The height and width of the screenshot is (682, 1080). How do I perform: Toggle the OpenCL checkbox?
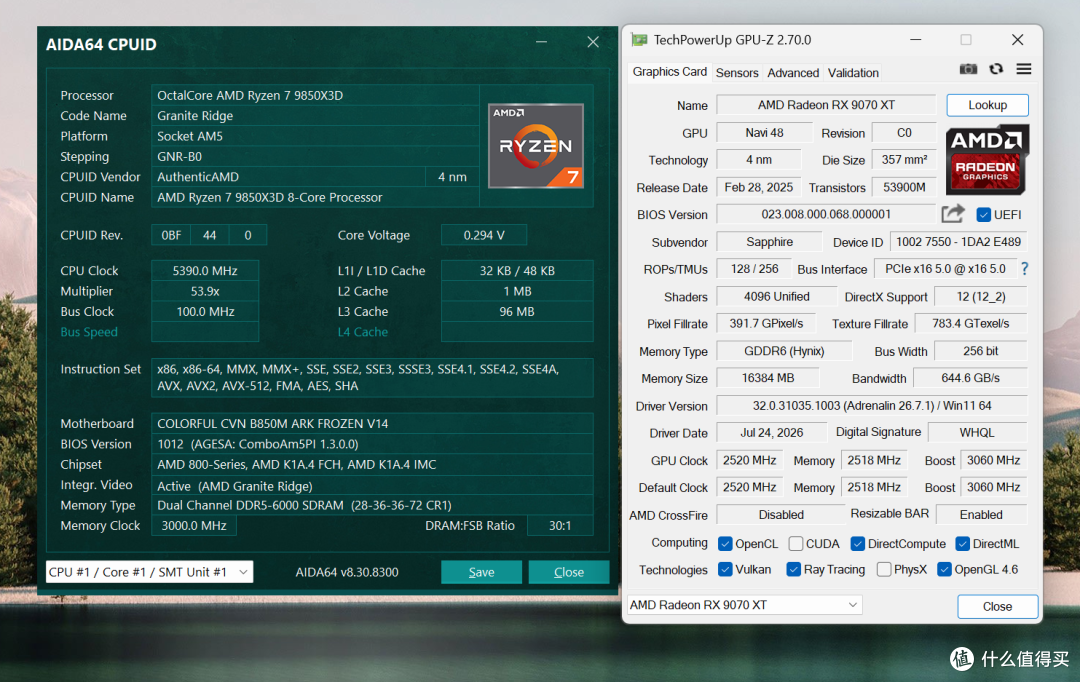tap(725, 544)
